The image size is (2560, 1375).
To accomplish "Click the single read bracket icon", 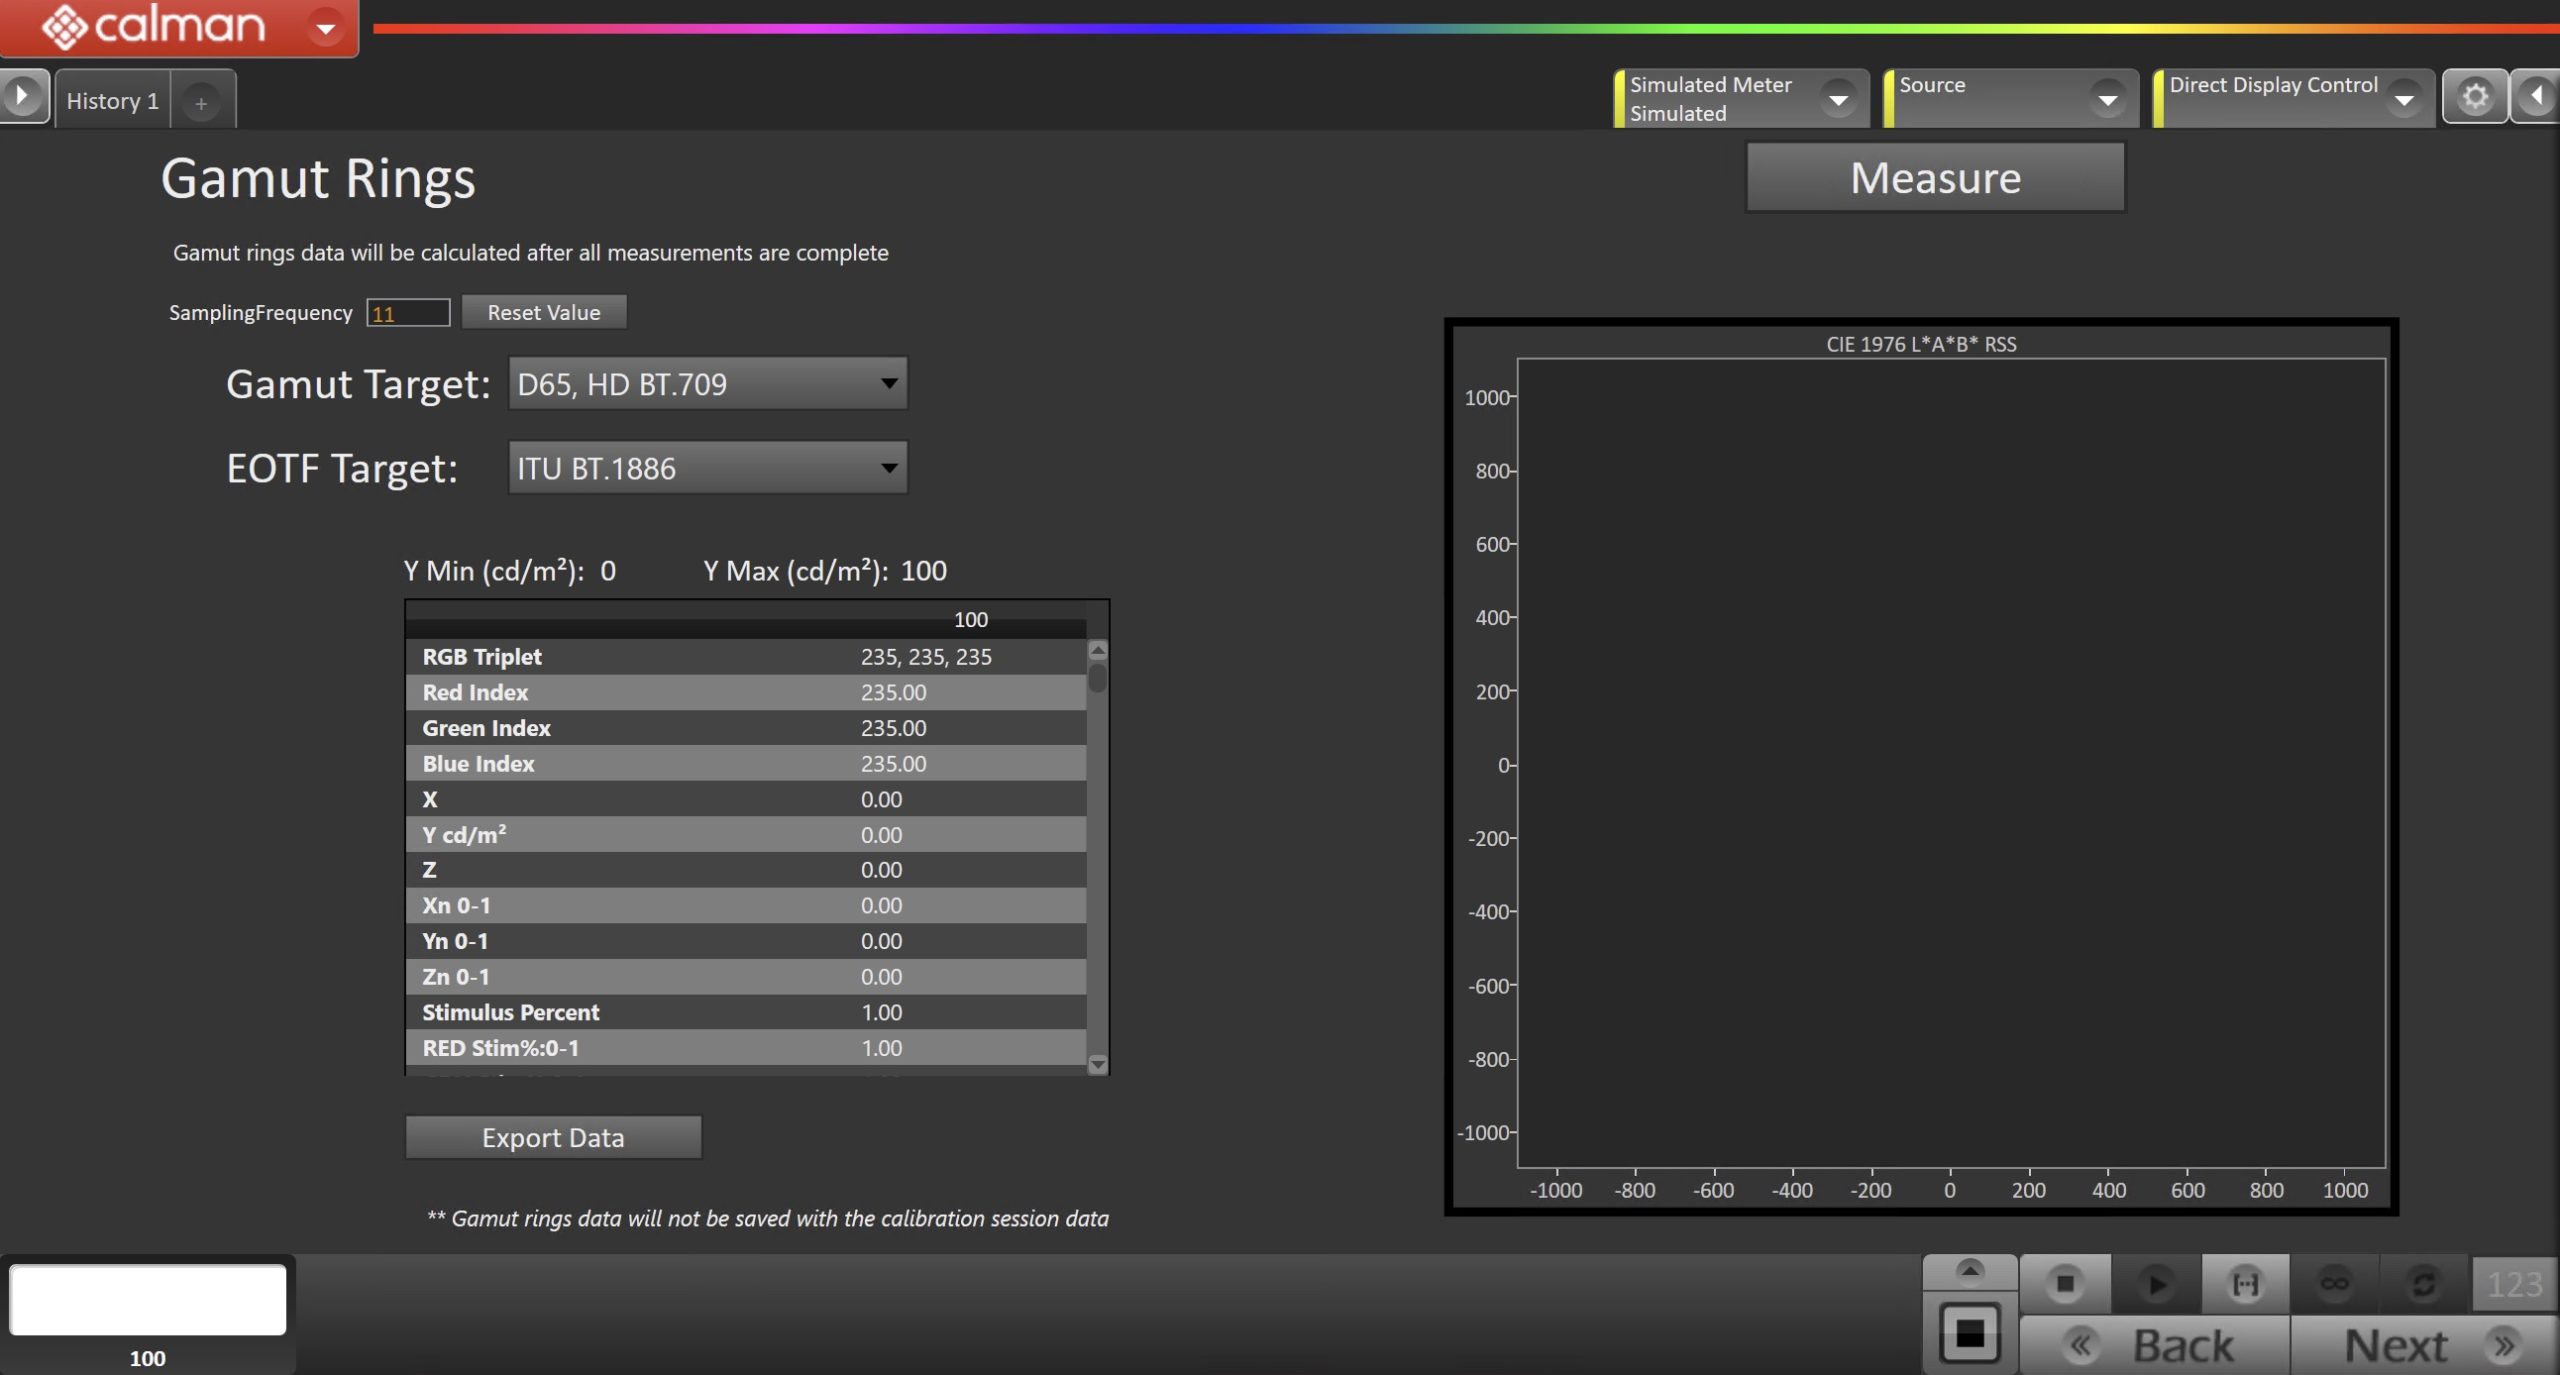I will pyautogui.click(x=2245, y=1283).
